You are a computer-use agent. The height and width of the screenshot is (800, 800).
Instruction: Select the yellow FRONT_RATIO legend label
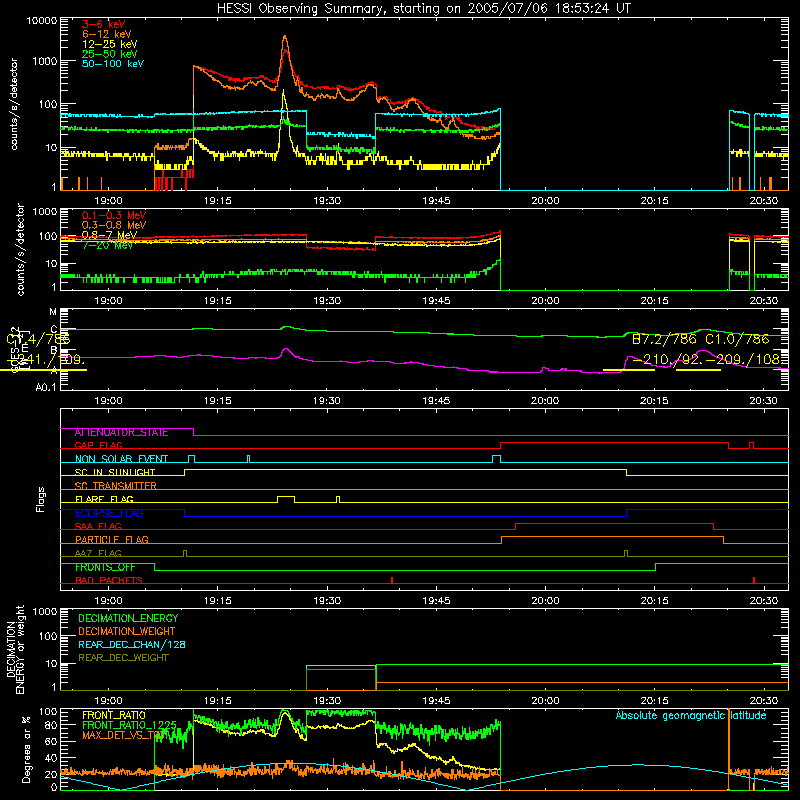[114, 715]
